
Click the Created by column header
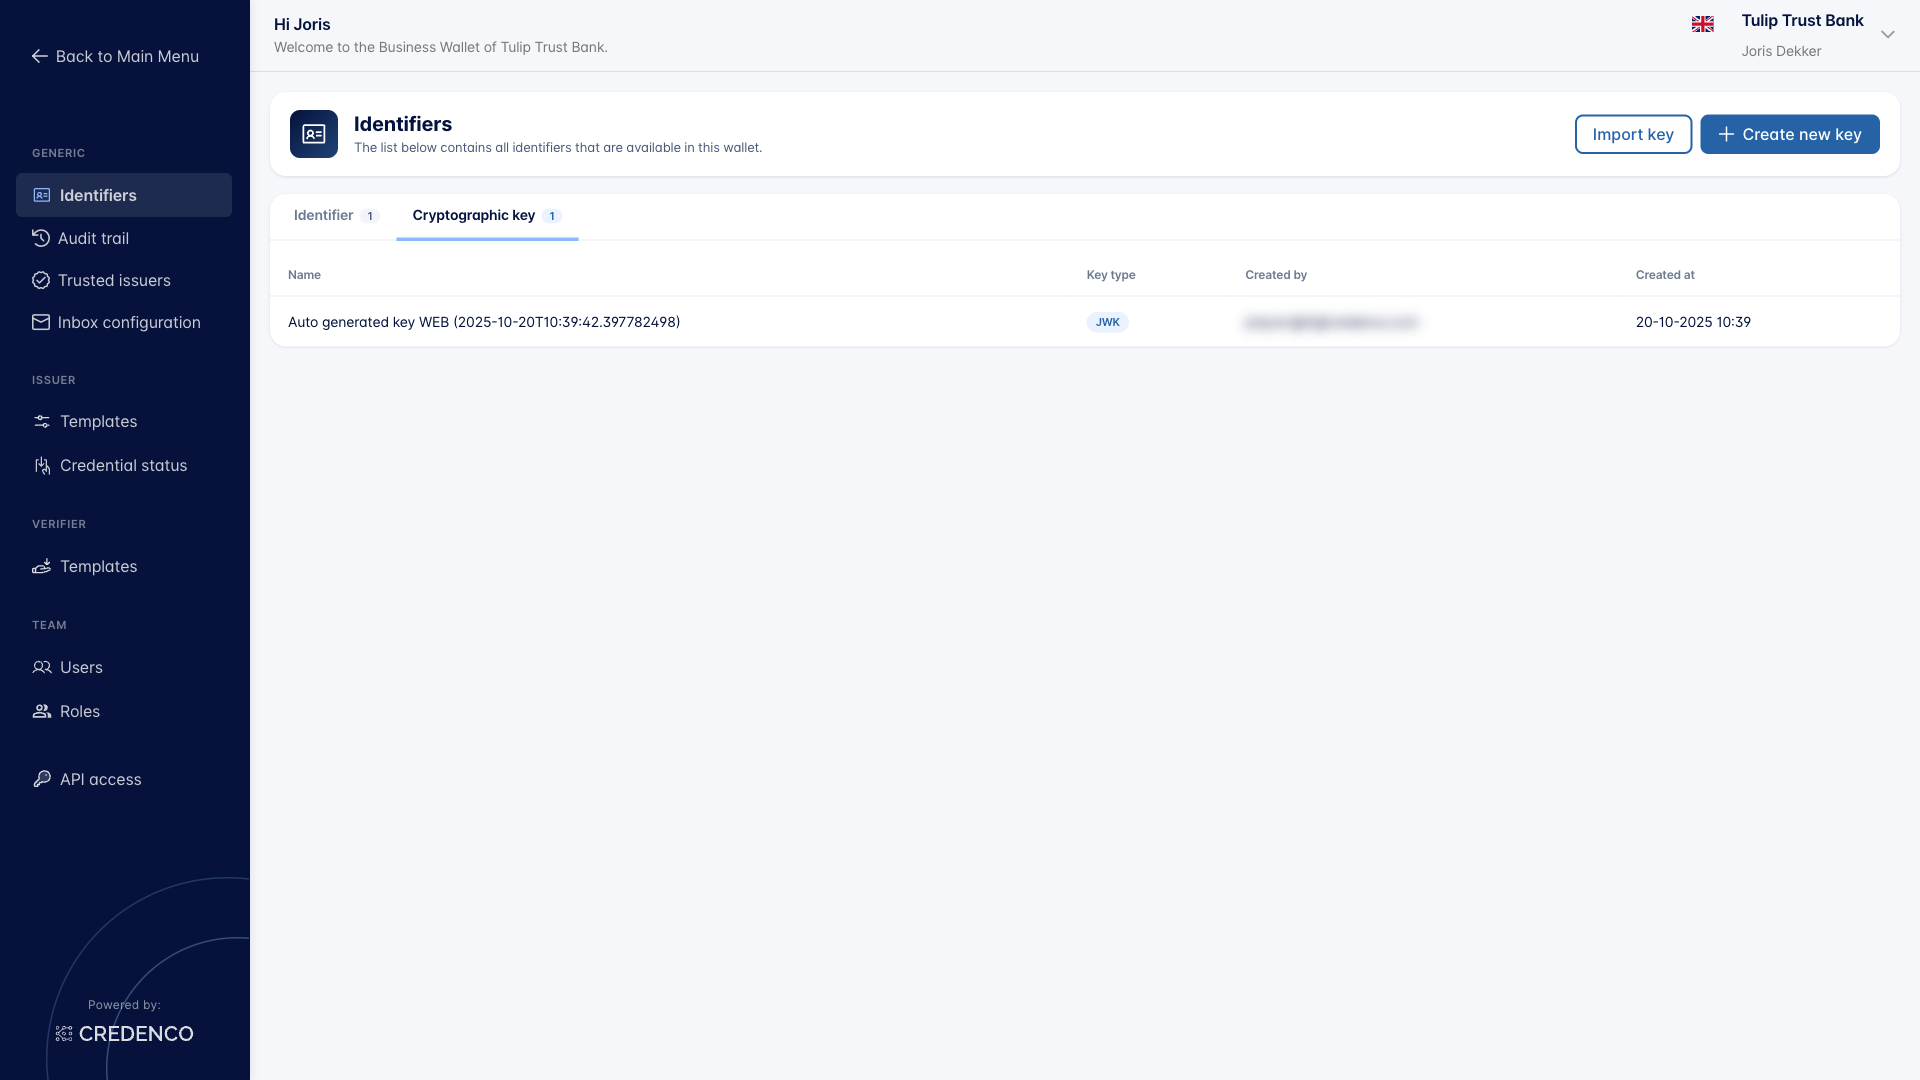tap(1276, 275)
